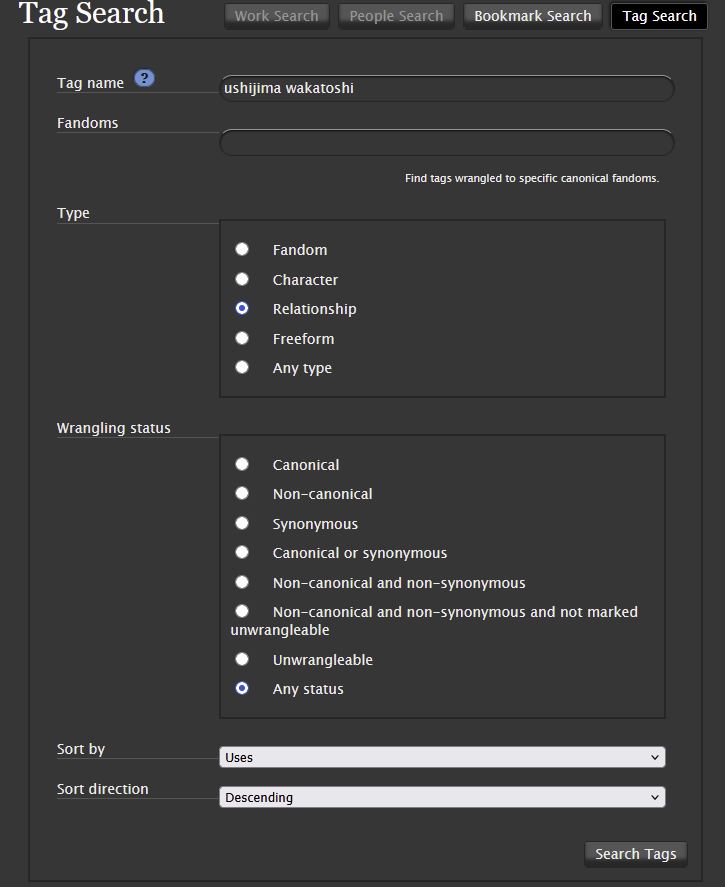Click the Search Tags button
Viewport: 725px width, 887px height.
pos(636,854)
